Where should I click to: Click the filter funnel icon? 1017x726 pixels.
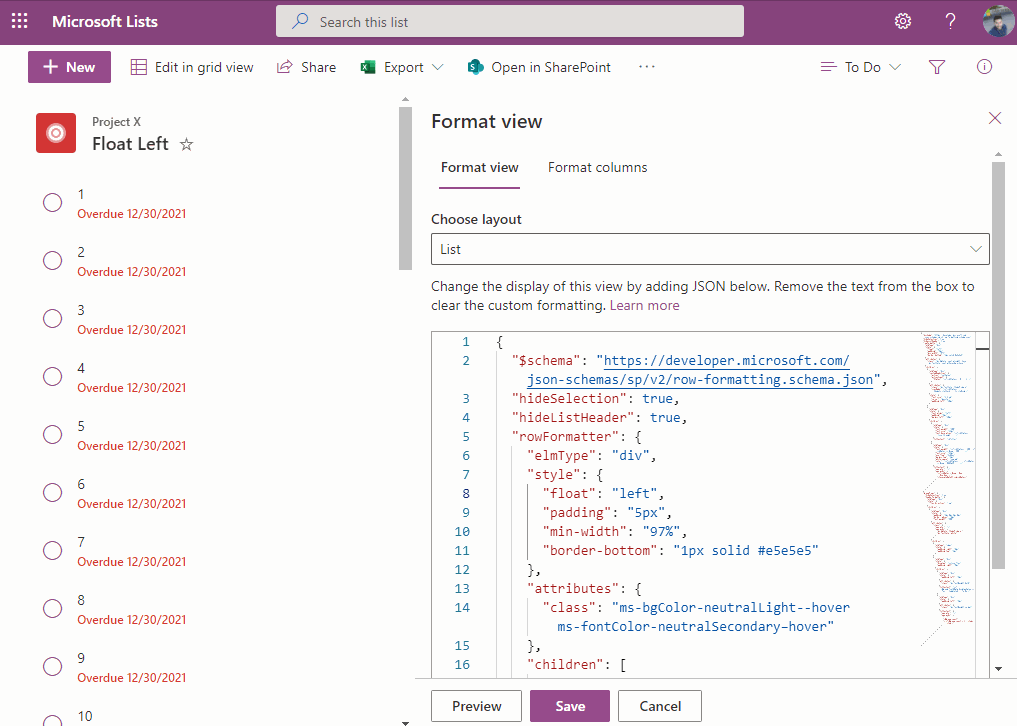point(937,67)
